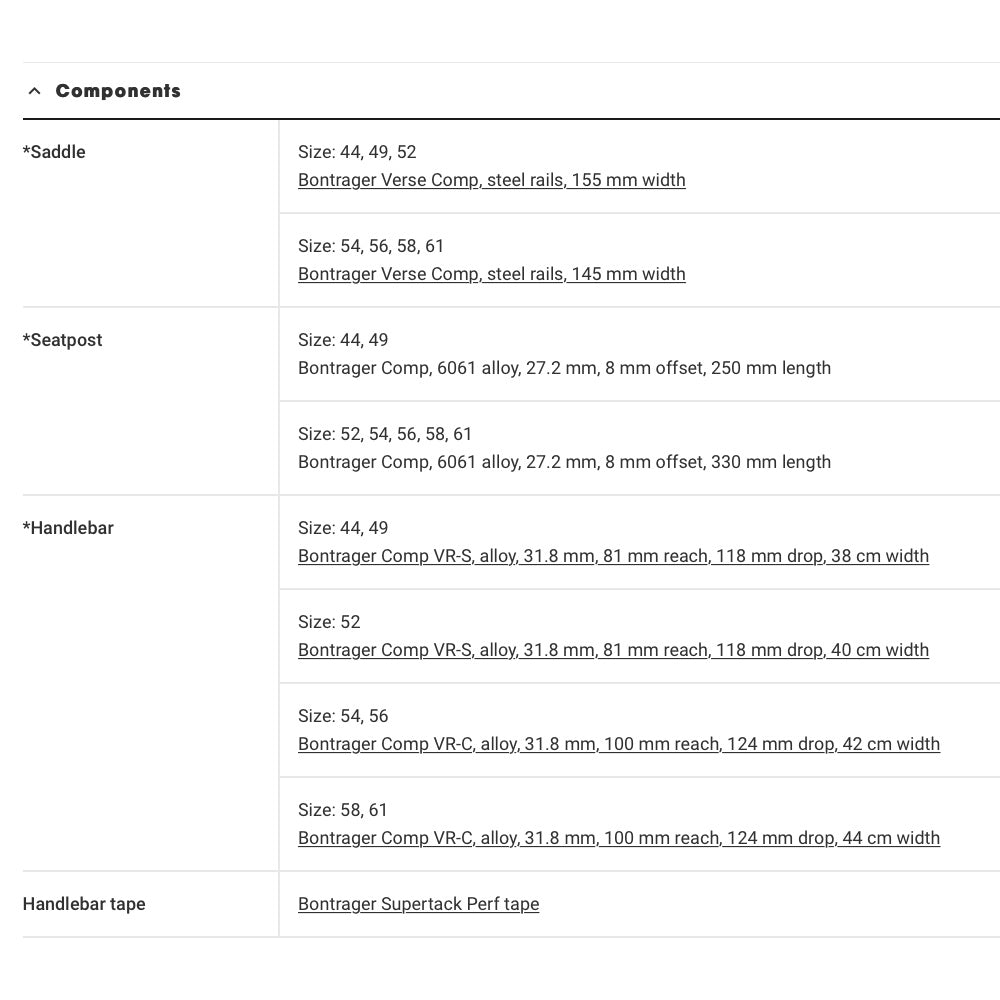Screen dimensions: 1000x1000
Task: Click the *Seatpost row label
Action: (62, 340)
